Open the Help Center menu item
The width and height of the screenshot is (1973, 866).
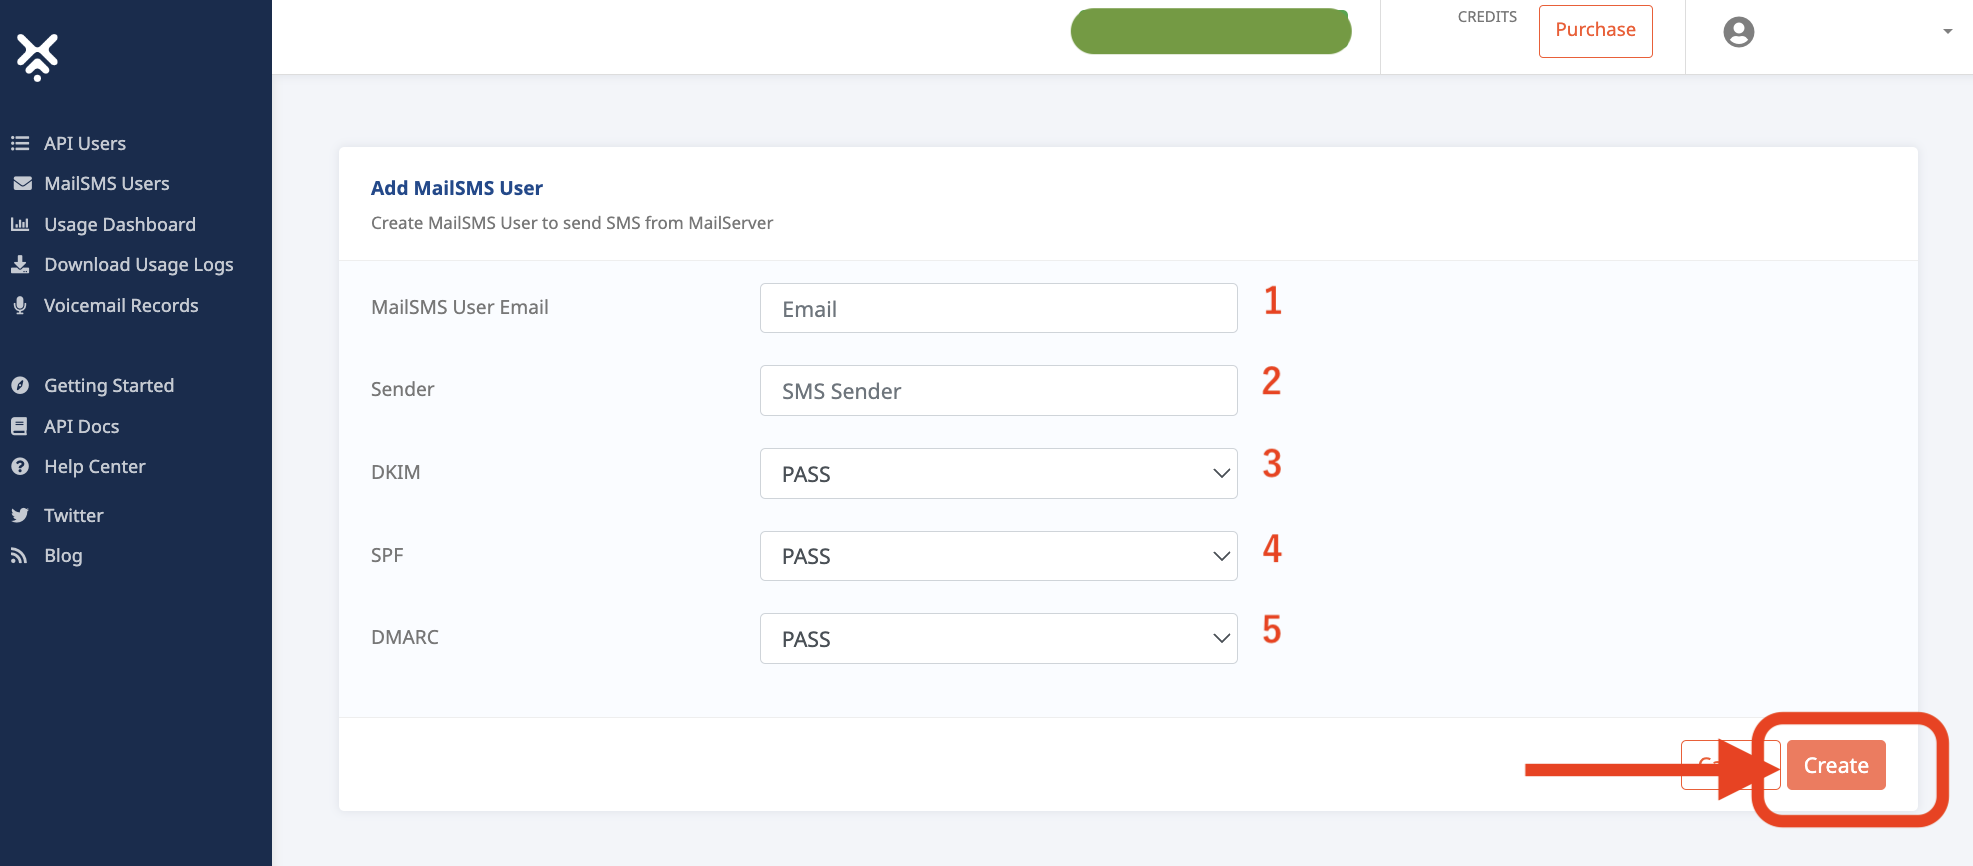[94, 466]
